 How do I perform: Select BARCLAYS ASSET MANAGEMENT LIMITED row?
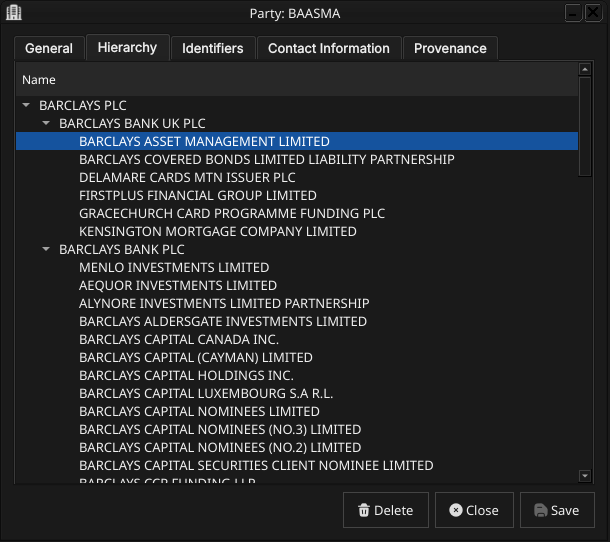pos(297,141)
